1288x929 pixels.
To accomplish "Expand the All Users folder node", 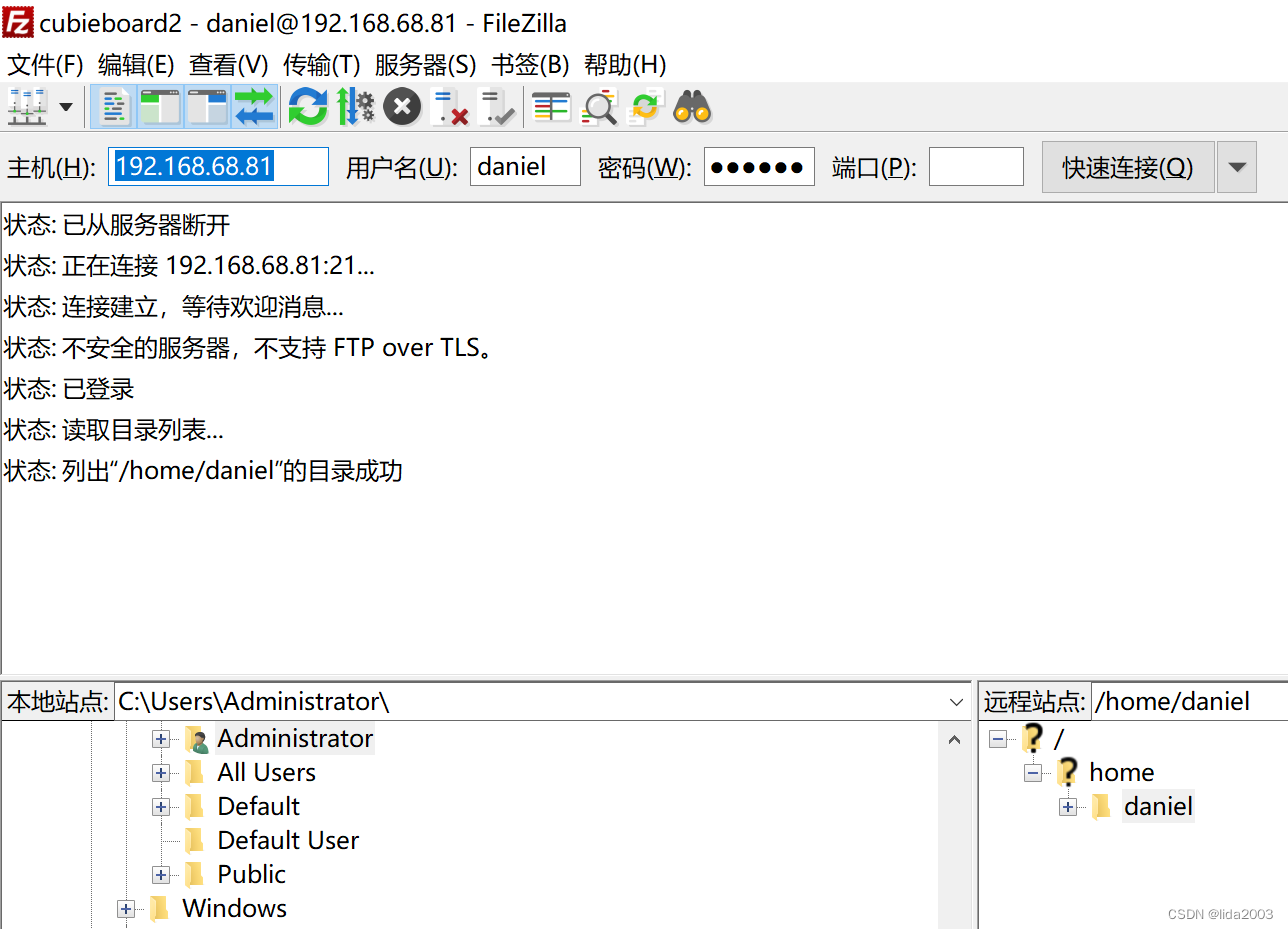I will pyautogui.click(x=161, y=773).
